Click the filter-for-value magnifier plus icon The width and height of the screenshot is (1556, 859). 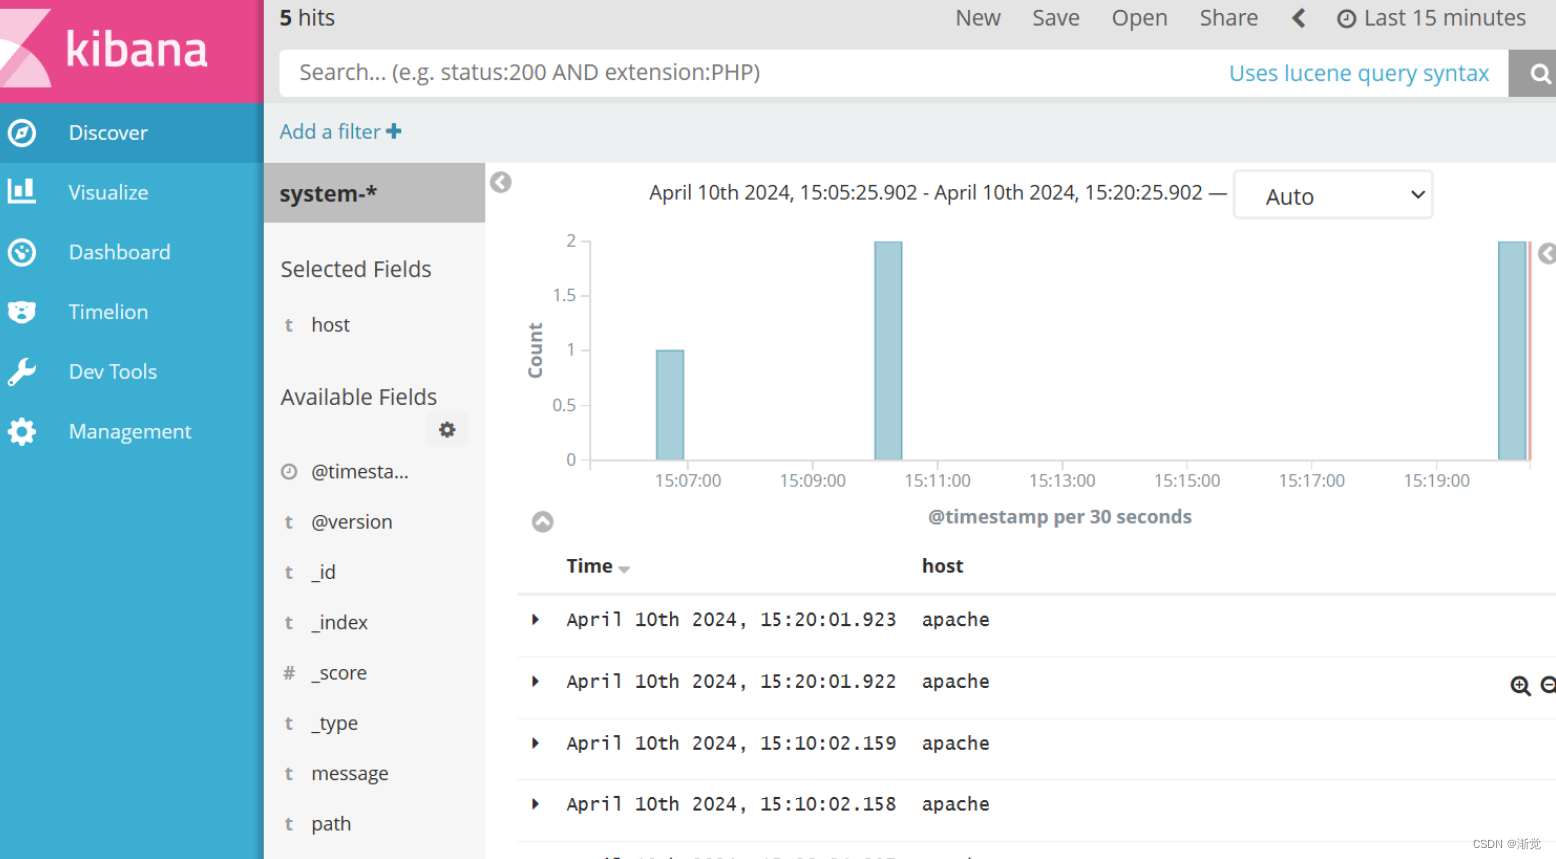pos(1520,686)
